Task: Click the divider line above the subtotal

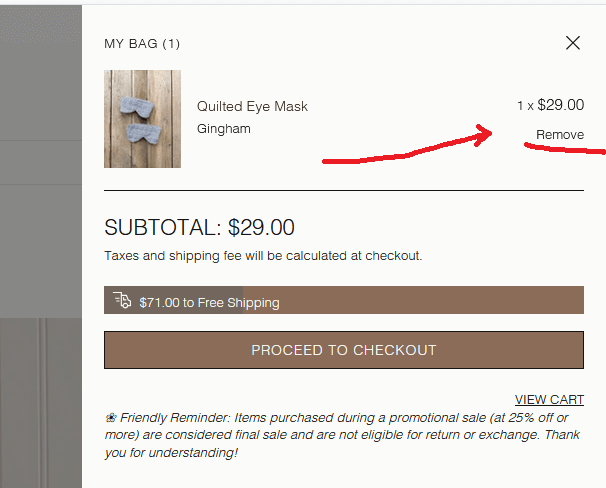Action: (x=343, y=190)
